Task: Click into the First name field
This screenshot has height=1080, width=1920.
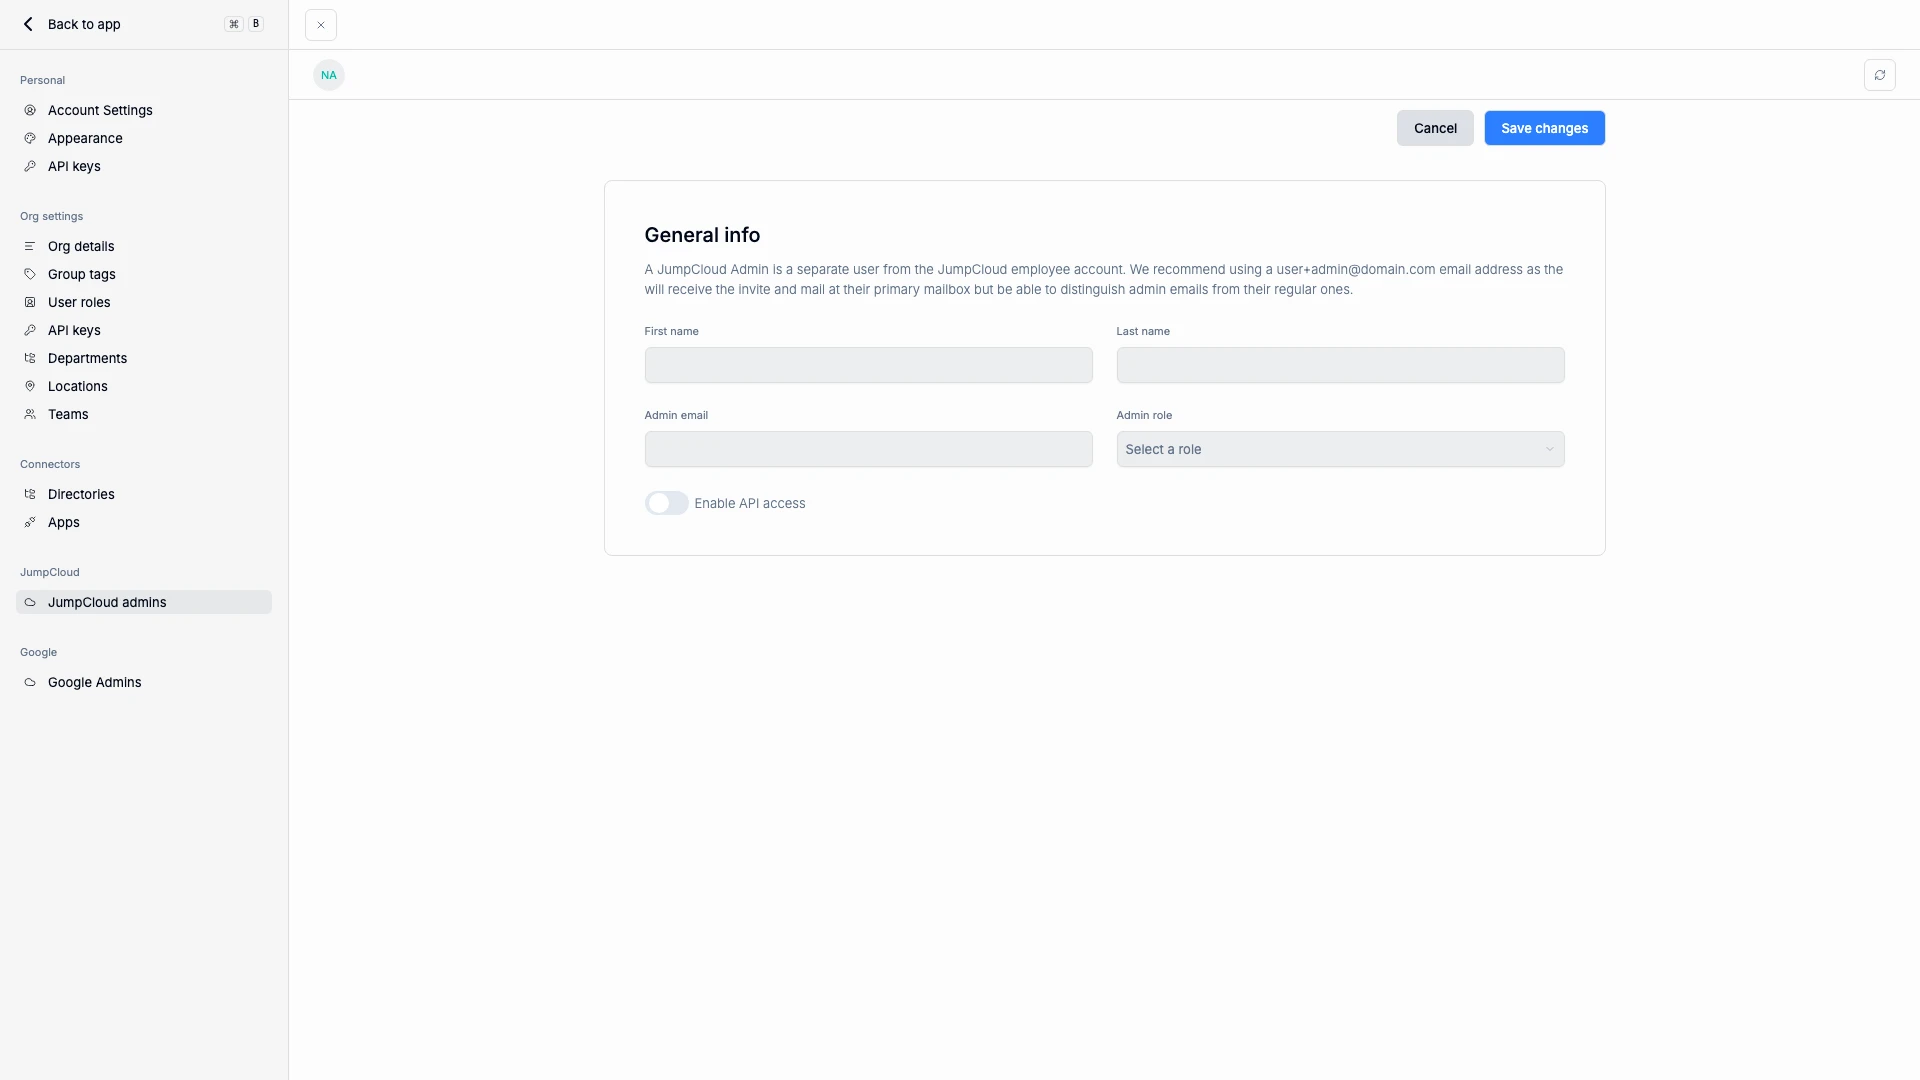Action: [868, 365]
